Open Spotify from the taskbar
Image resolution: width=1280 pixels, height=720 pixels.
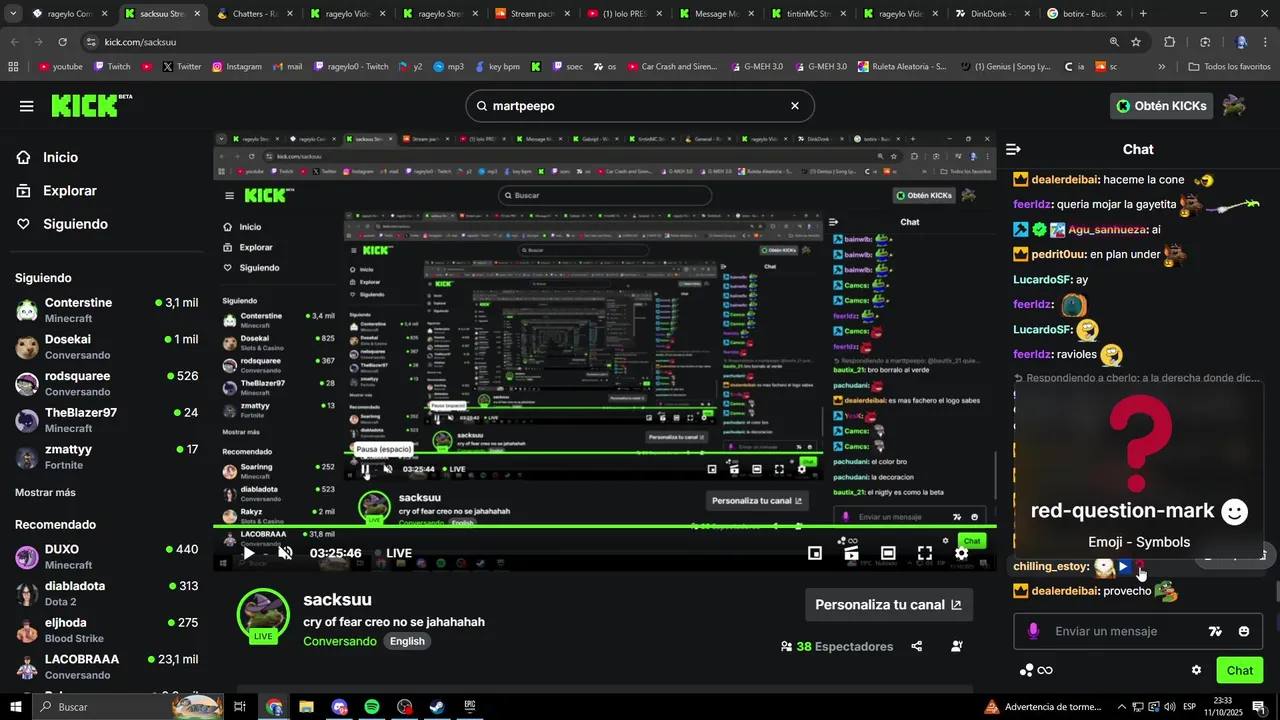pyautogui.click(x=372, y=707)
